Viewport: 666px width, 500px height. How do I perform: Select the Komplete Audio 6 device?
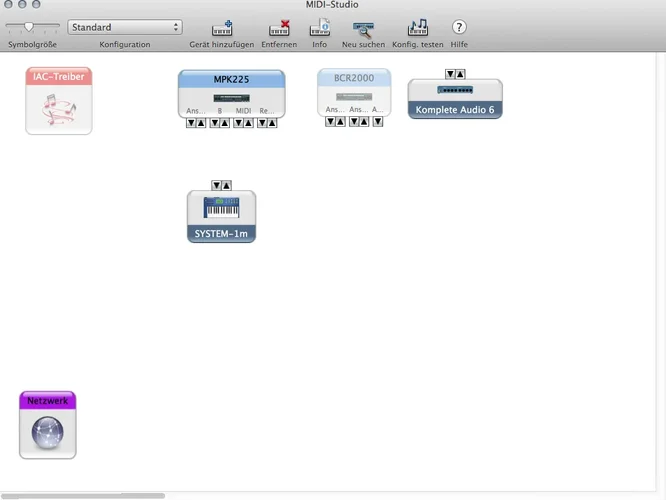click(x=455, y=99)
